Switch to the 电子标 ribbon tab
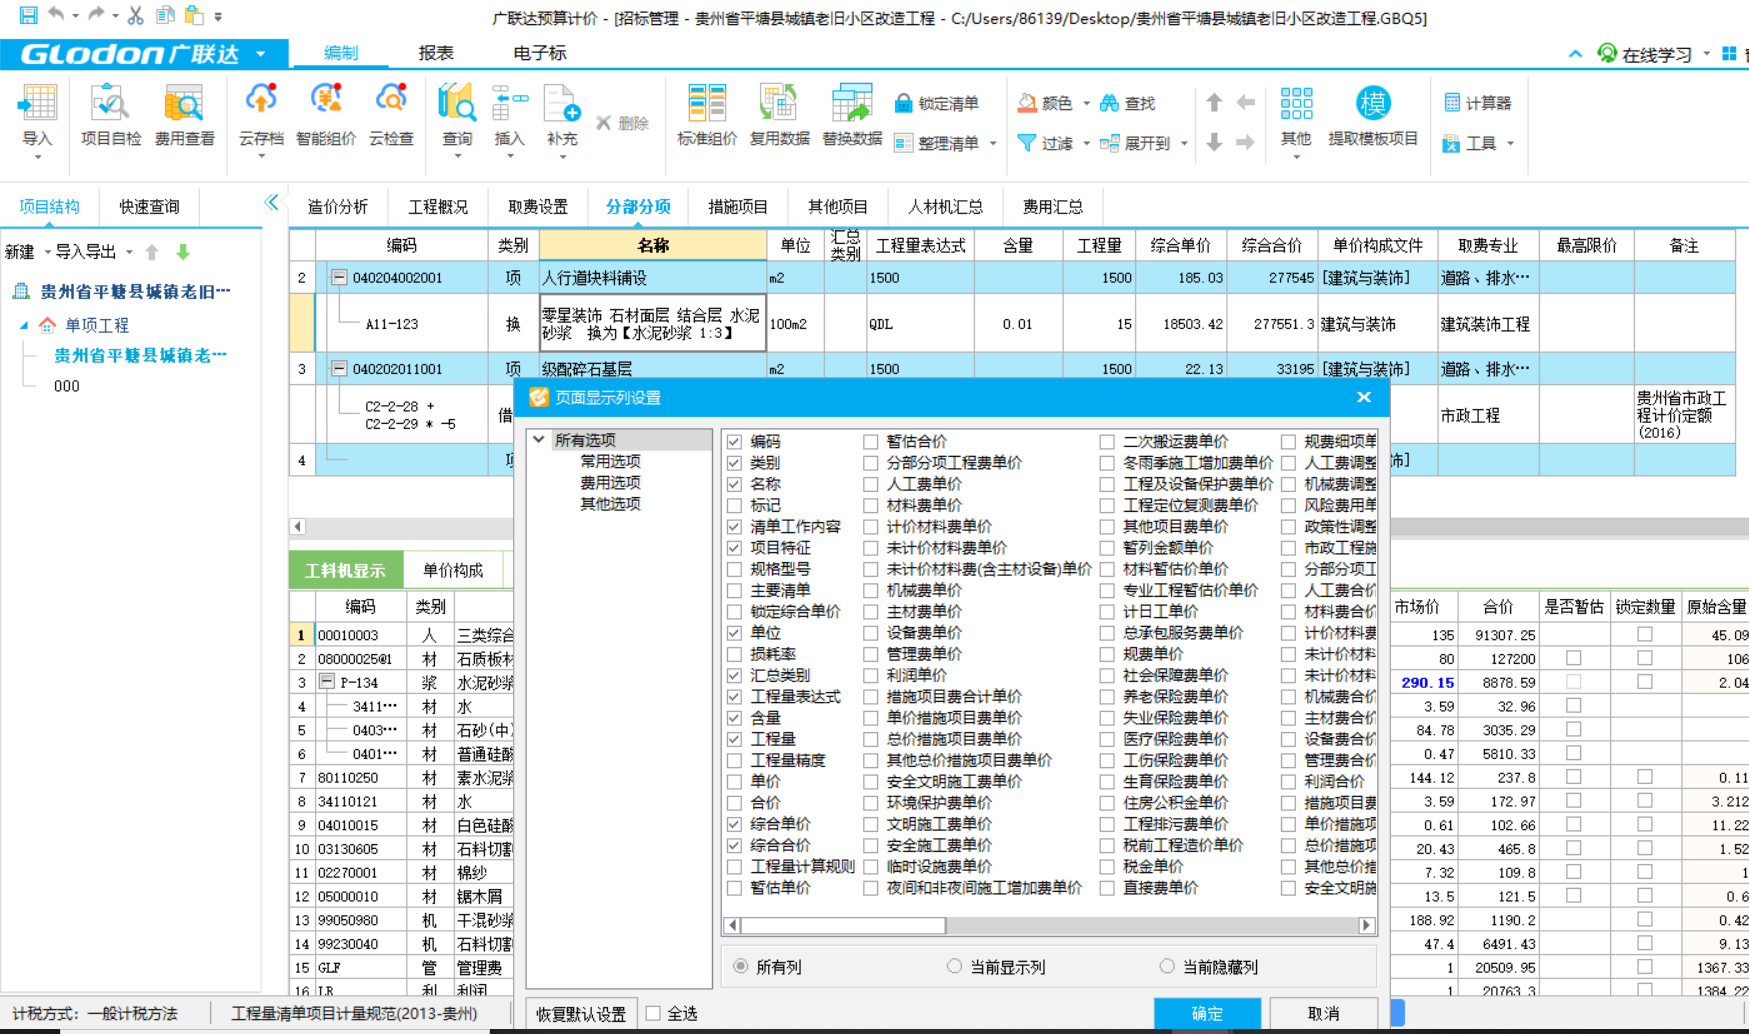Screen dimensions: 1749x1034 click(x=539, y=53)
